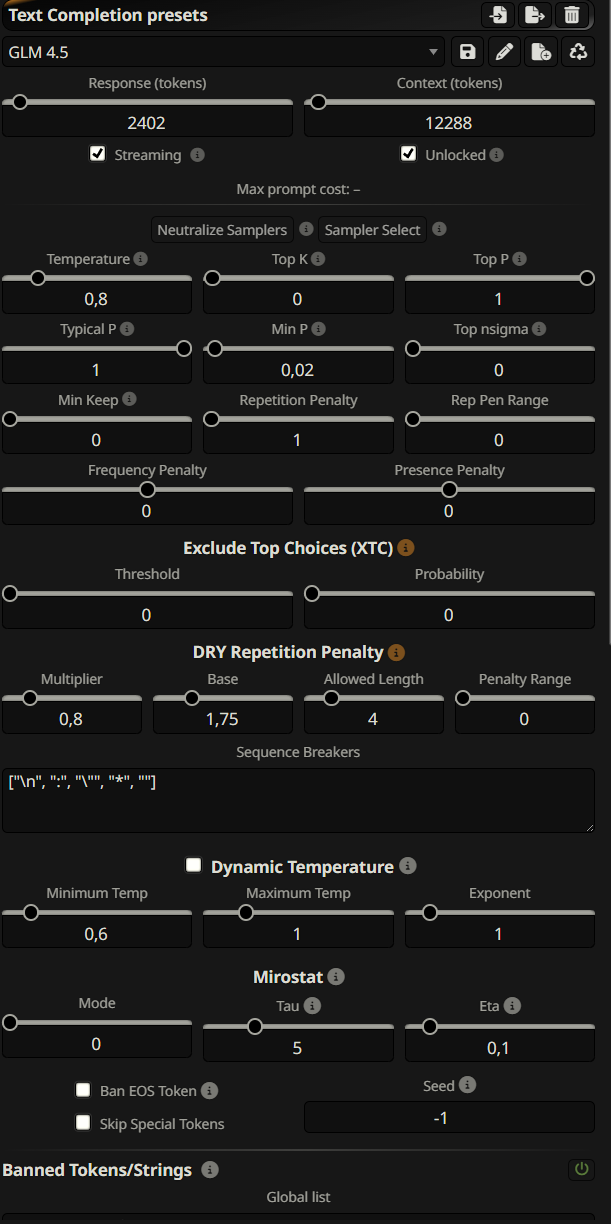Save the current preset with the floppy-disk icon
This screenshot has height=1224, width=611.
466,52
